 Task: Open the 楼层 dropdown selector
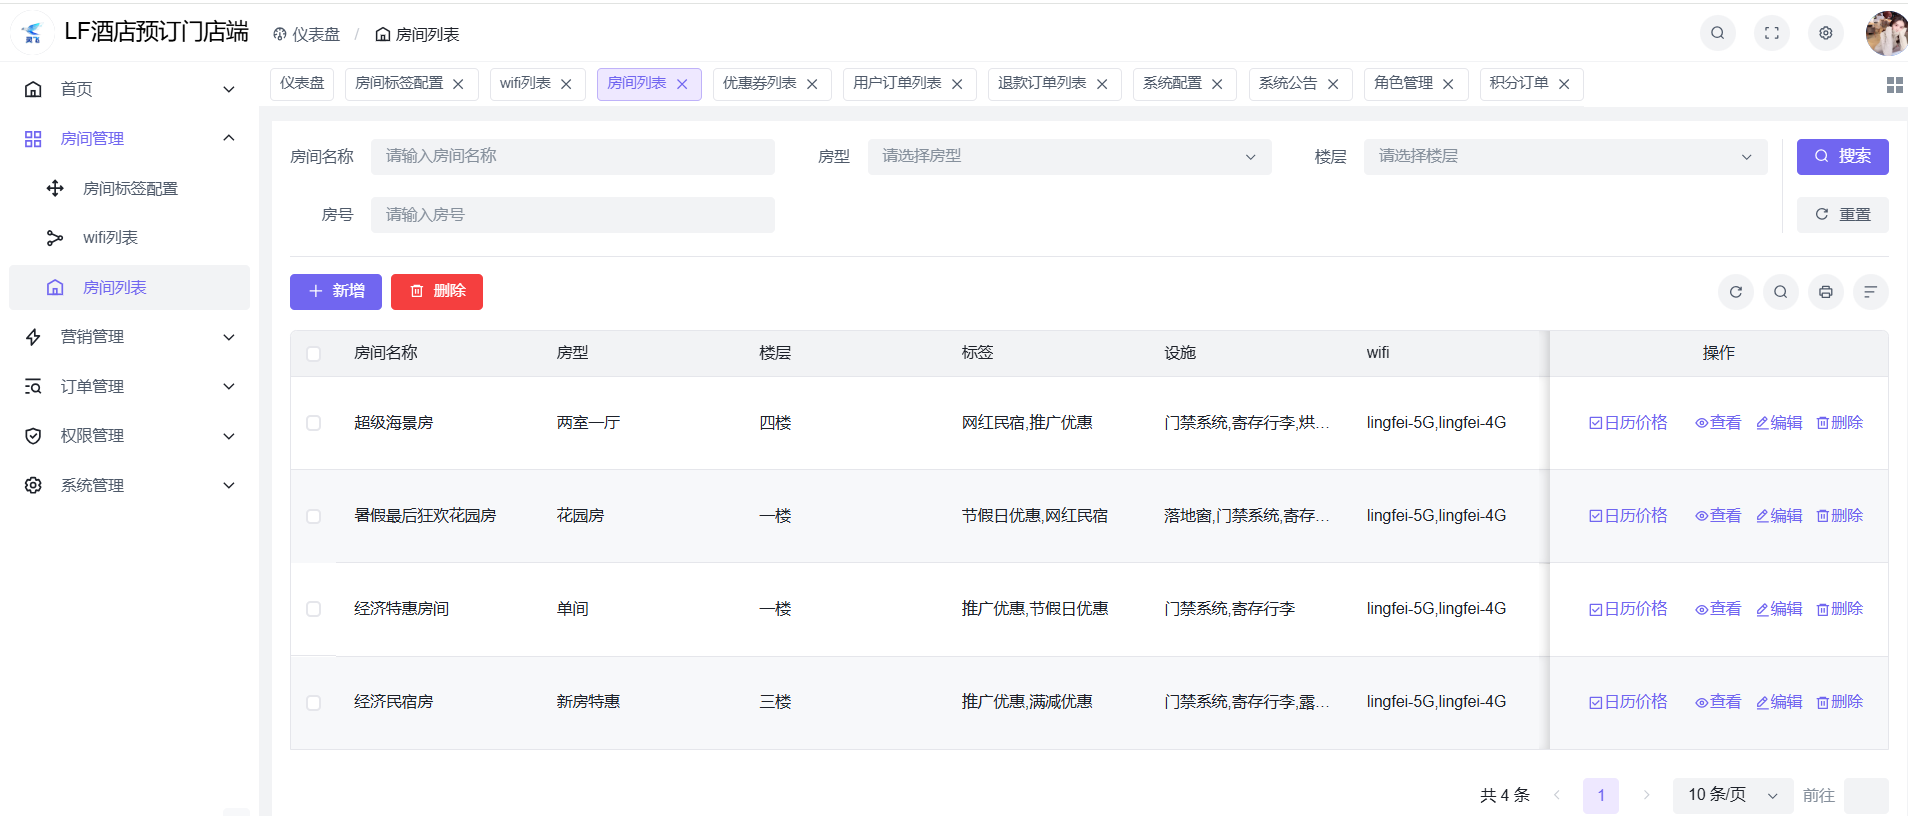point(1564,157)
